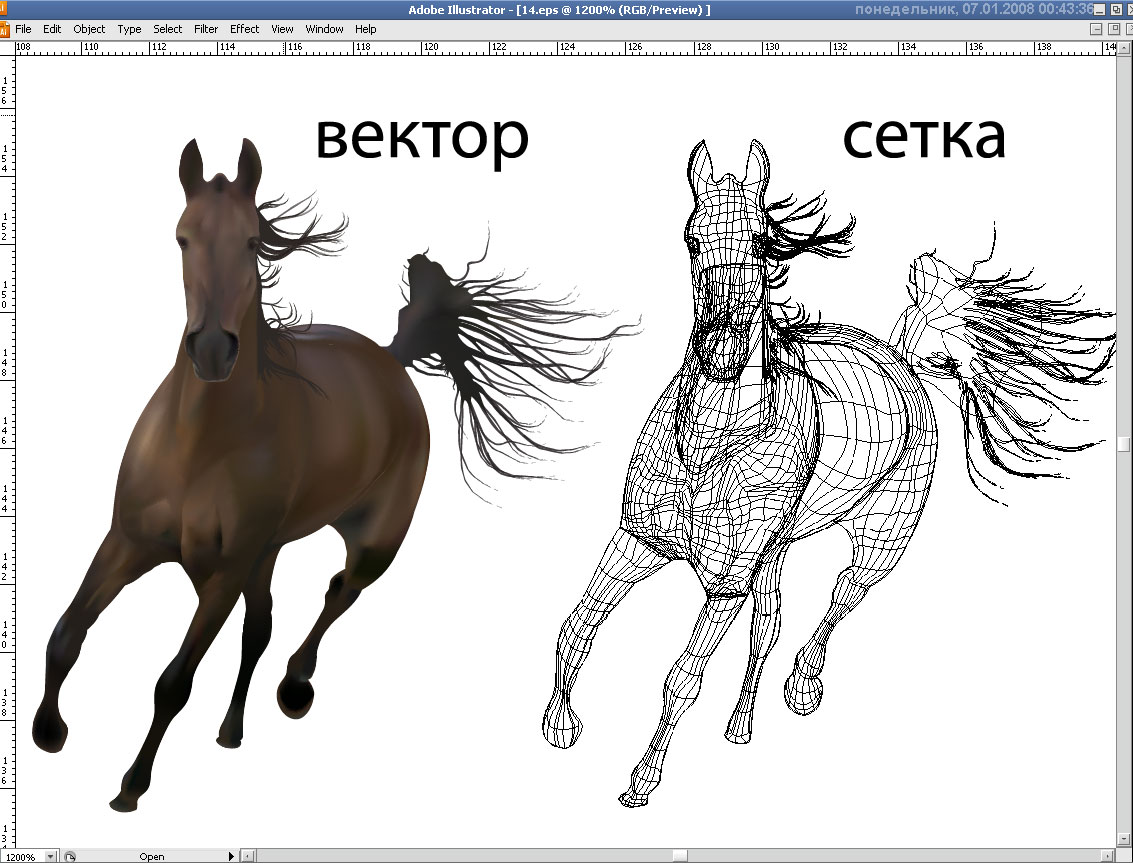Click the horizontal scrollbar thumb
The height and width of the screenshot is (864, 1133).
click(x=680, y=857)
